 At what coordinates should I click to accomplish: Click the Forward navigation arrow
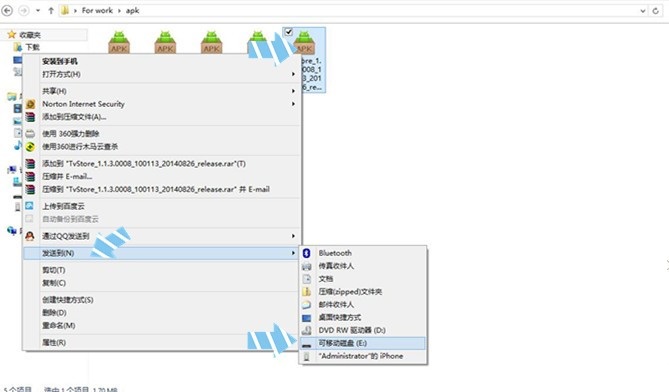tap(24, 11)
